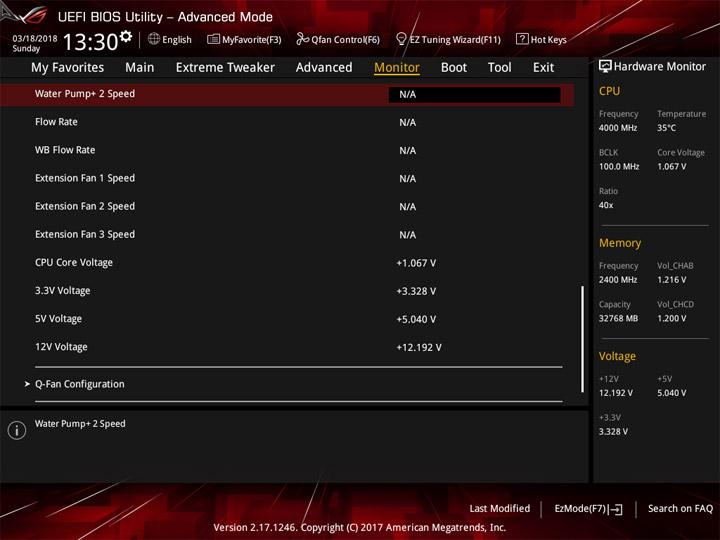Click the settings gear icon beside the clock

tap(126, 36)
